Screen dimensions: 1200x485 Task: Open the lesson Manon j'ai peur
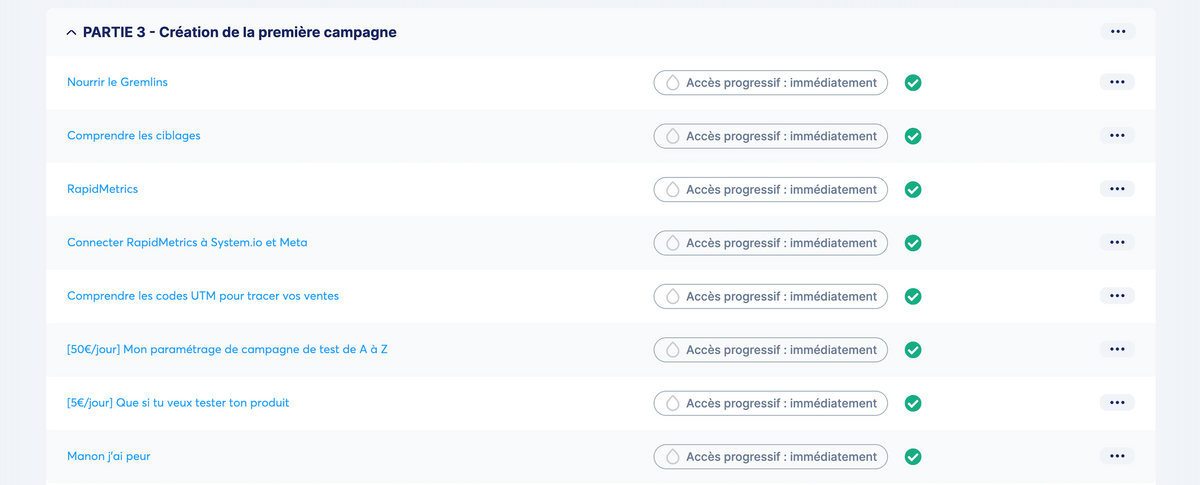point(109,456)
